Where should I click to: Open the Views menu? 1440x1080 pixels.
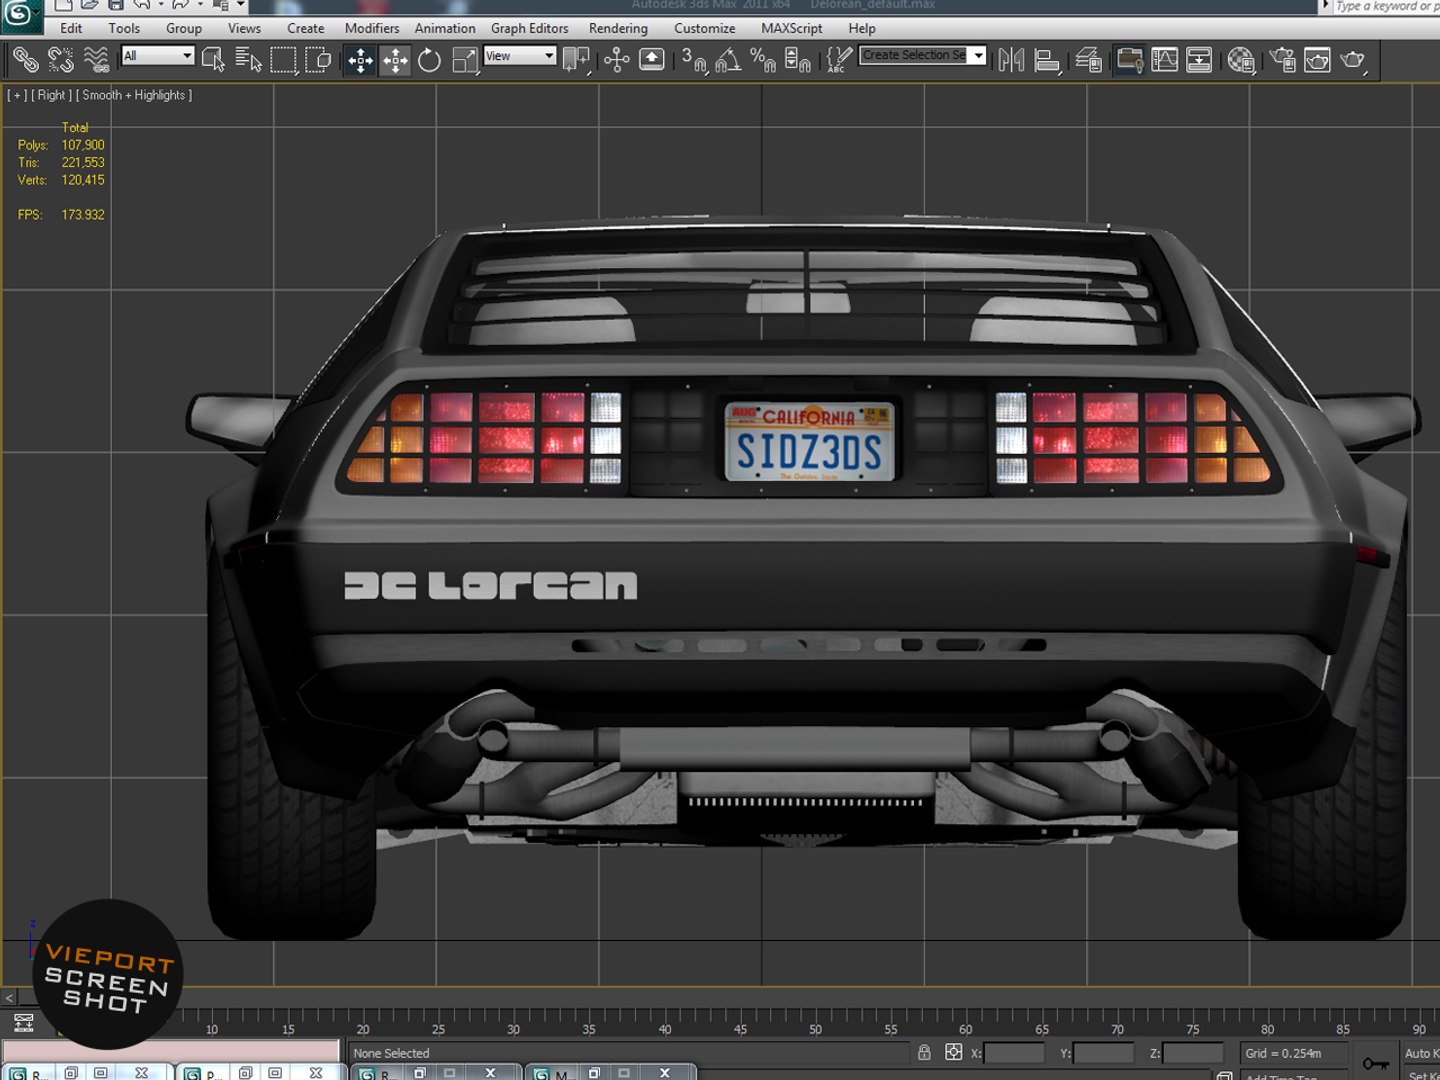click(x=244, y=28)
